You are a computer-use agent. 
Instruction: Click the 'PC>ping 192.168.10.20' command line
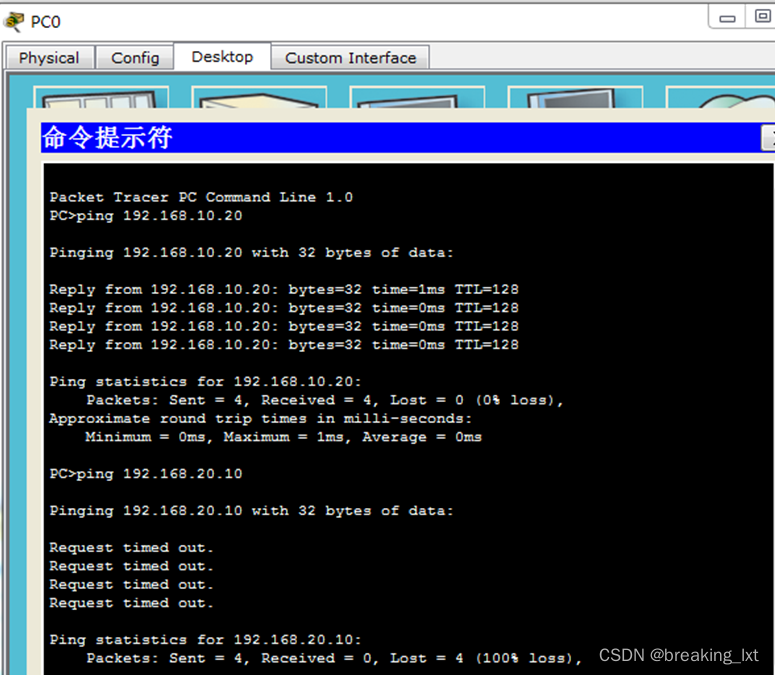coord(146,215)
